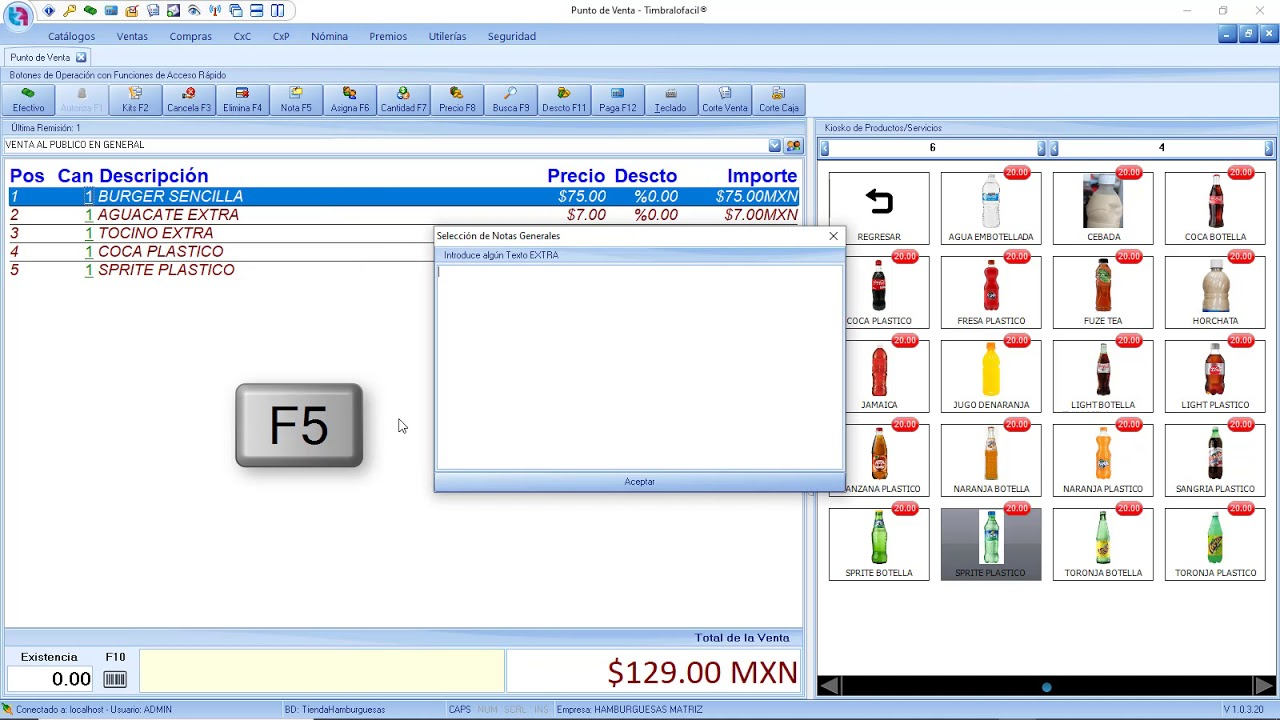Open the Nómina menu
Viewport: 1280px width, 720px height.
click(329, 36)
